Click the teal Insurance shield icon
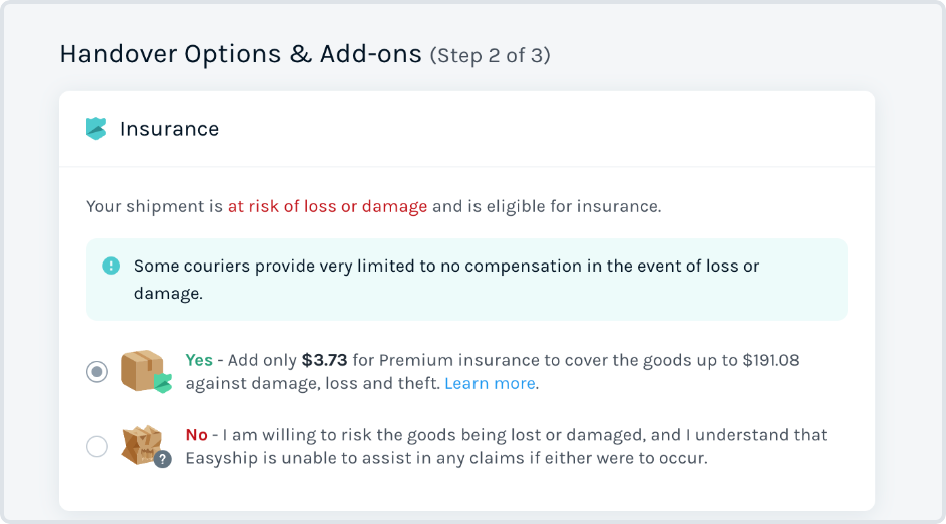 click(x=96, y=128)
